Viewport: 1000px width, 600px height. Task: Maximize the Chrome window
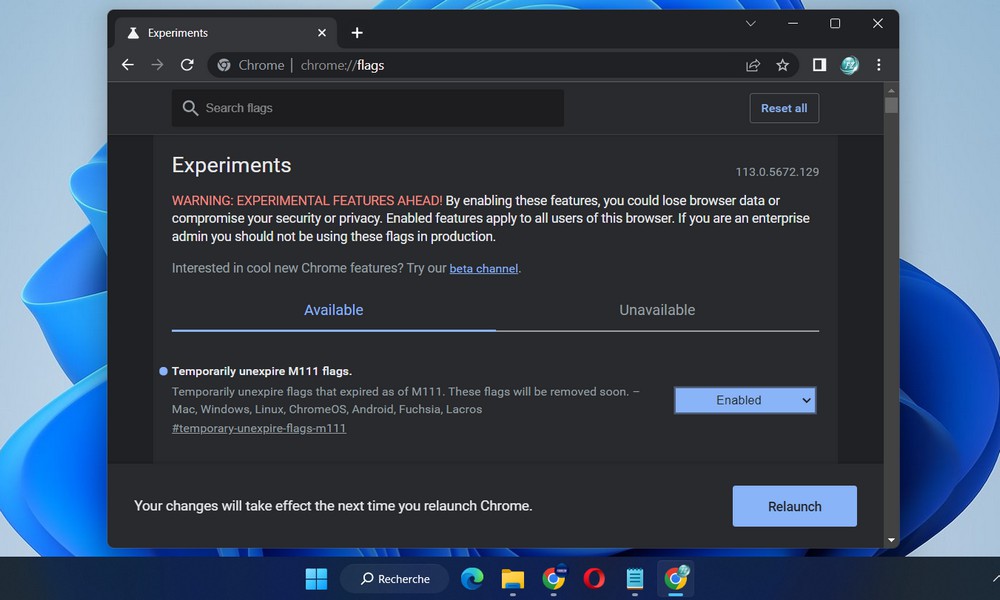(x=835, y=24)
